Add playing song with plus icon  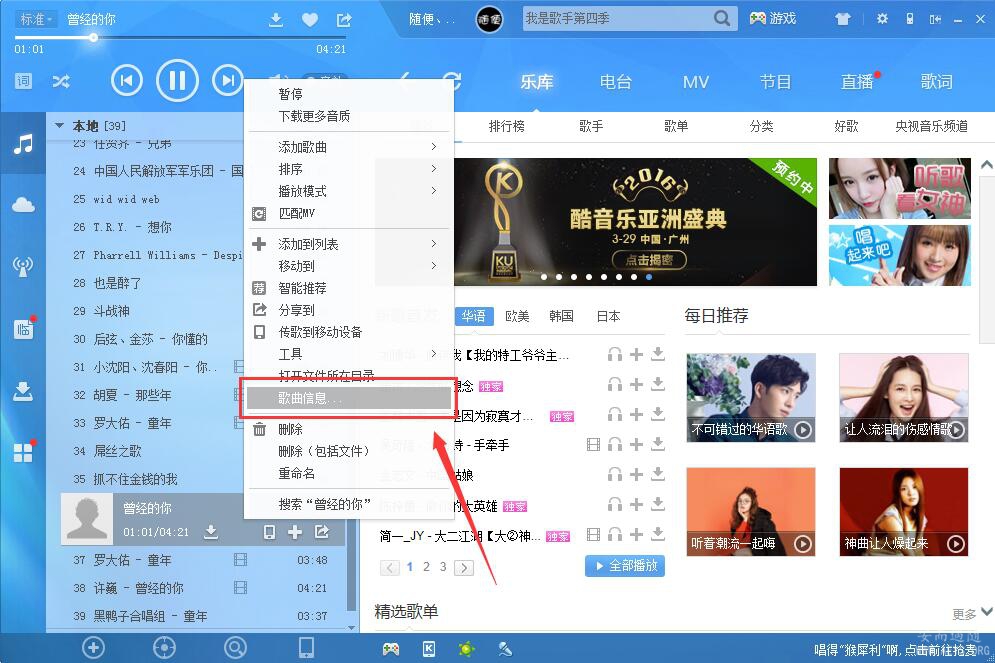coord(295,532)
